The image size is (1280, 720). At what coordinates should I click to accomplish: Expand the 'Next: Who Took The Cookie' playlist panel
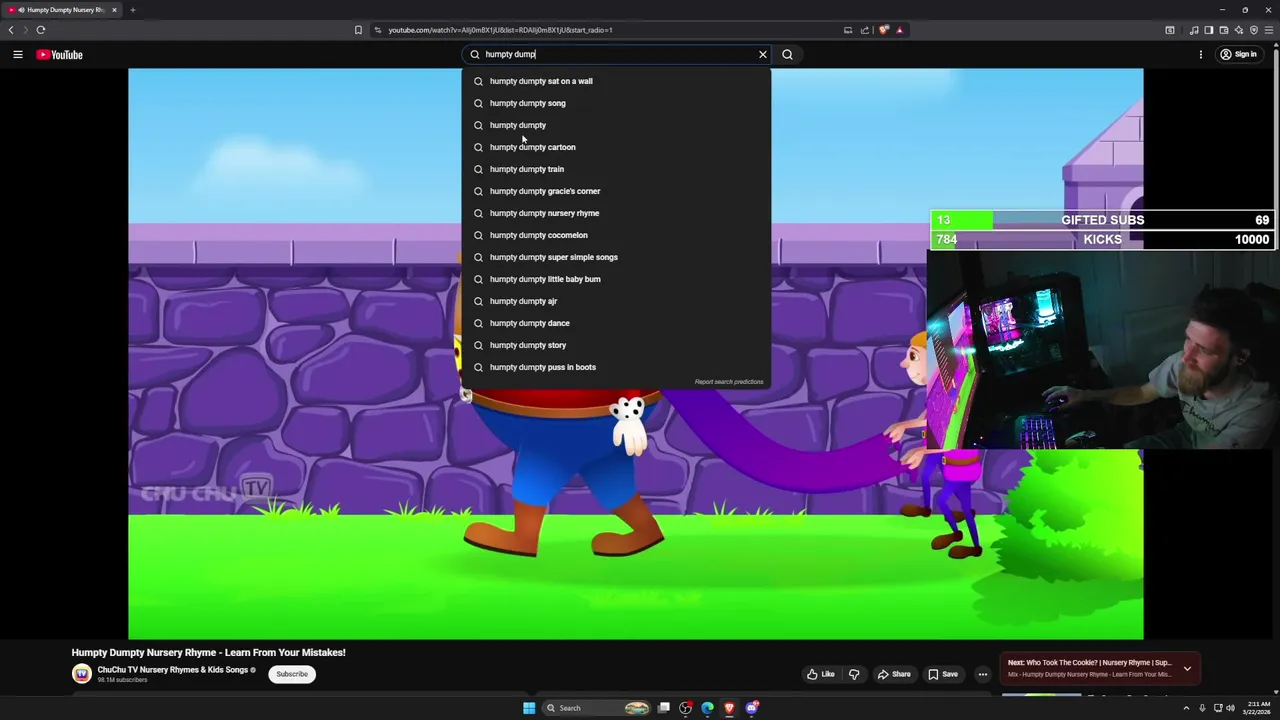[1187, 668]
